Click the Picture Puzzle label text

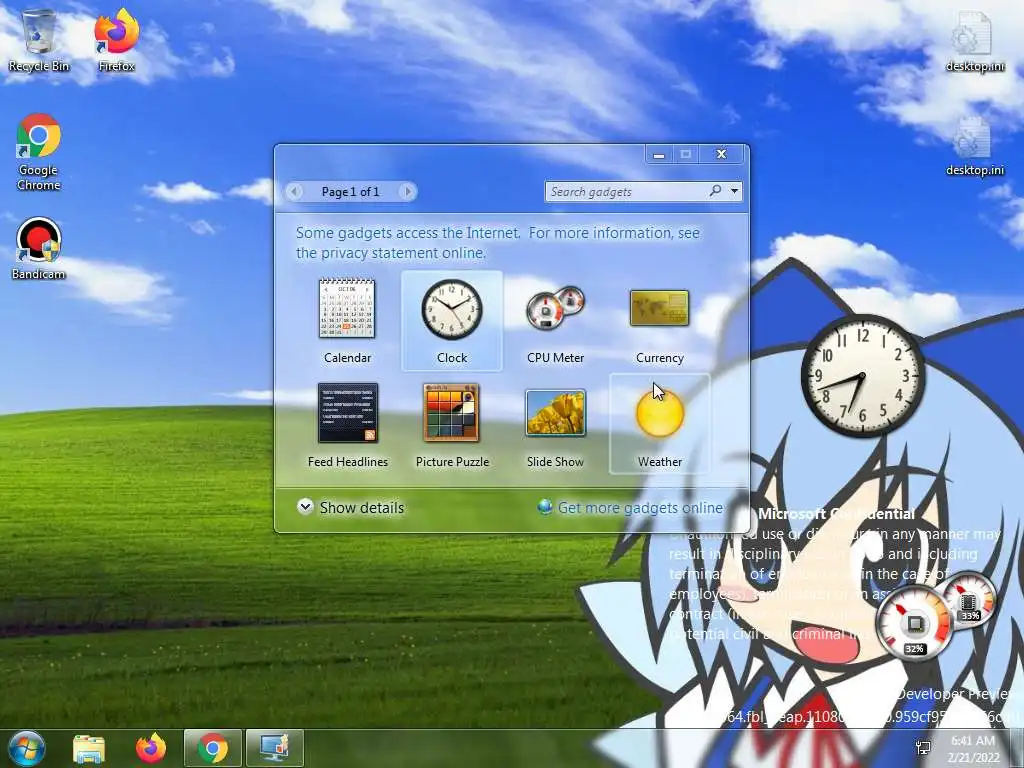[453, 462]
